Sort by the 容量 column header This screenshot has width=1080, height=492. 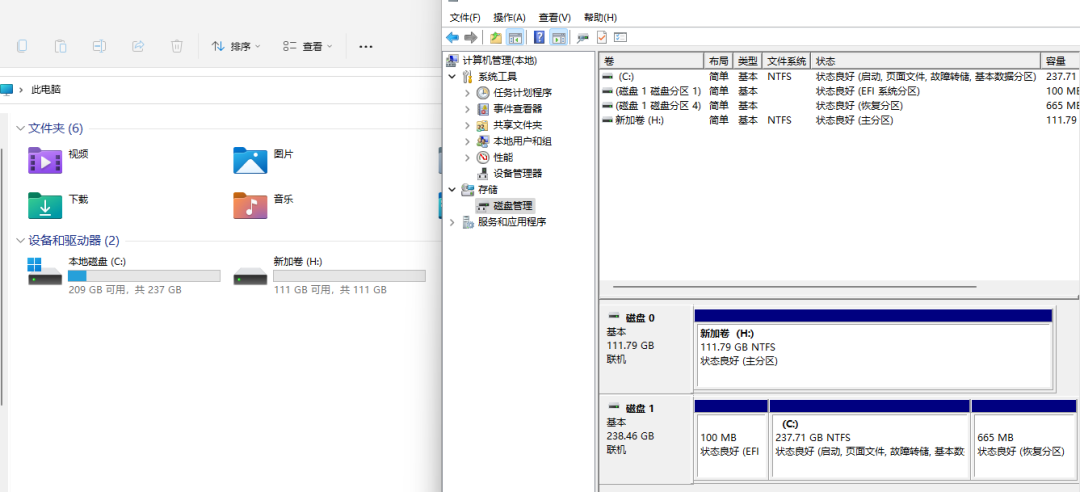tap(1060, 61)
